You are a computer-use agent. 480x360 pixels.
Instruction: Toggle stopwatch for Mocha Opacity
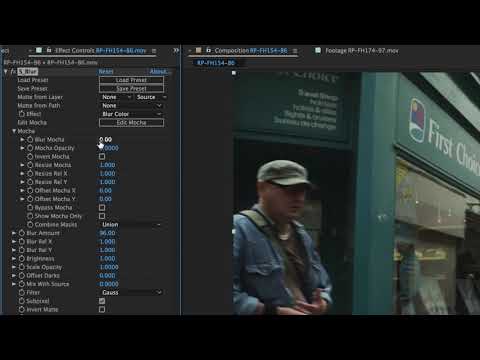30,148
